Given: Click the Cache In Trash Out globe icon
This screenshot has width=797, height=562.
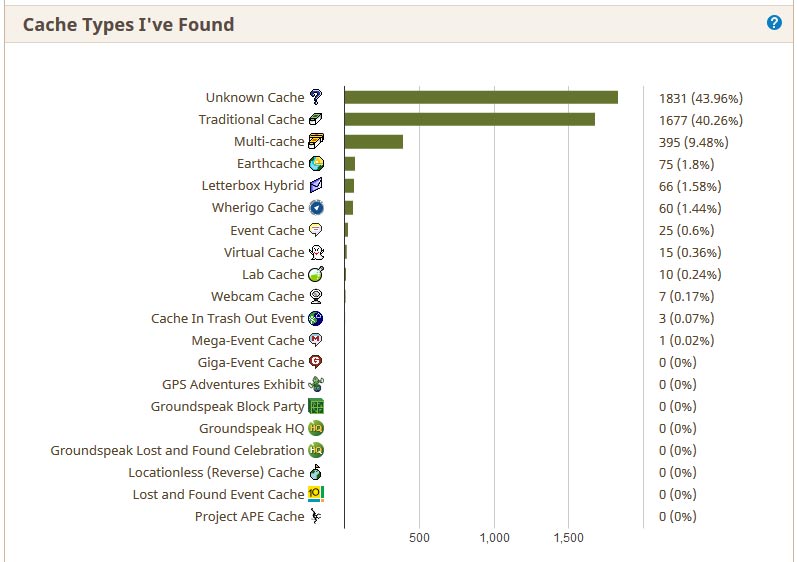Looking at the screenshot, I should (x=316, y=318).
